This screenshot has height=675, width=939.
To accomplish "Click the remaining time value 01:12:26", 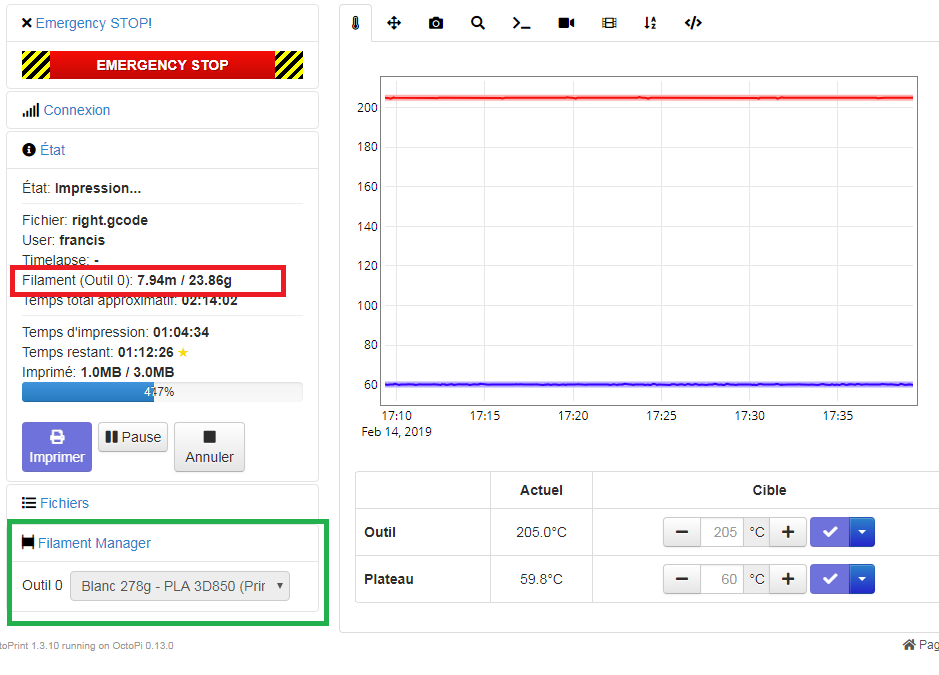I will point(146,352).
